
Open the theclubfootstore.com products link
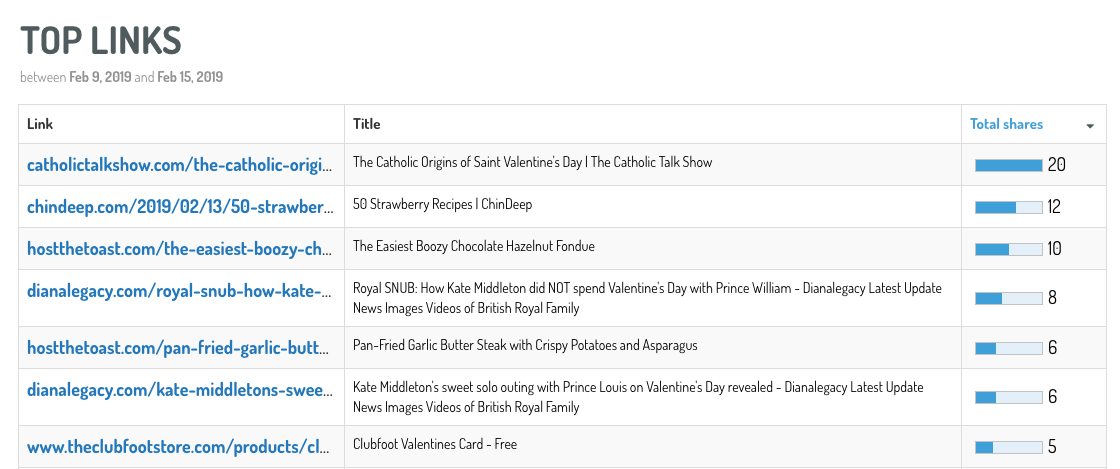(x=180, y=447)
